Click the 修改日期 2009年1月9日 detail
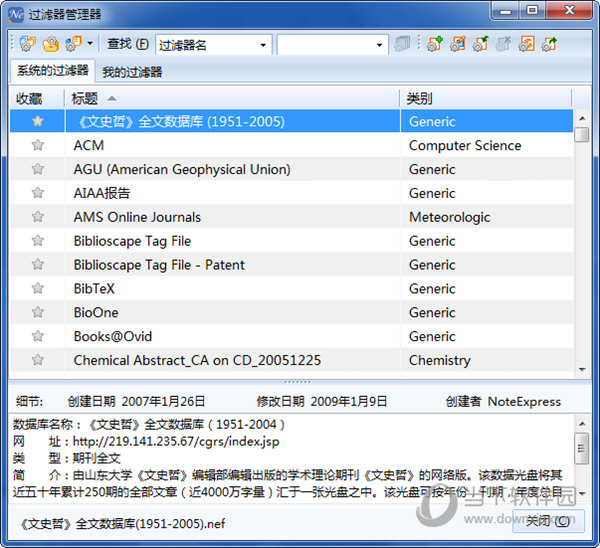The height and width of the screenshot is (548, 600). point(322,401)
